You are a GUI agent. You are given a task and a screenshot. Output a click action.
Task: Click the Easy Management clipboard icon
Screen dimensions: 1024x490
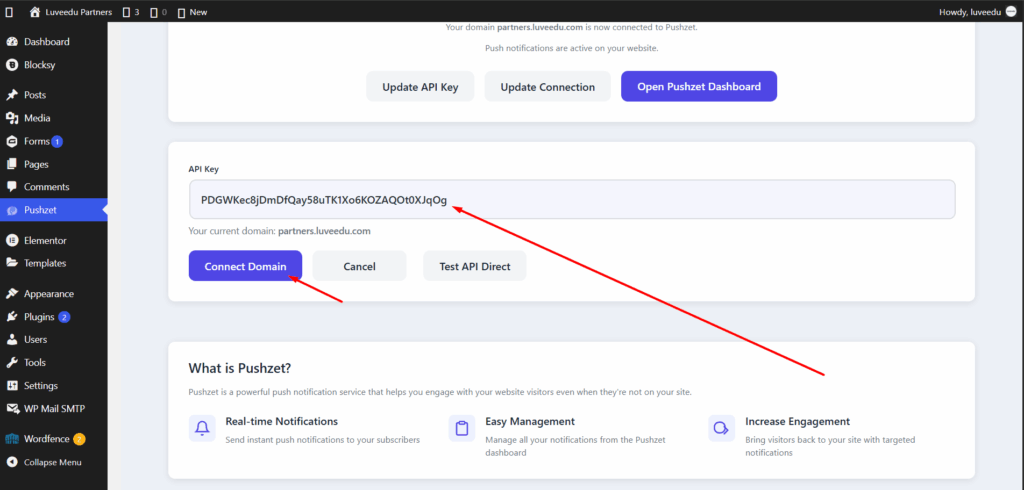click(462, 429)
